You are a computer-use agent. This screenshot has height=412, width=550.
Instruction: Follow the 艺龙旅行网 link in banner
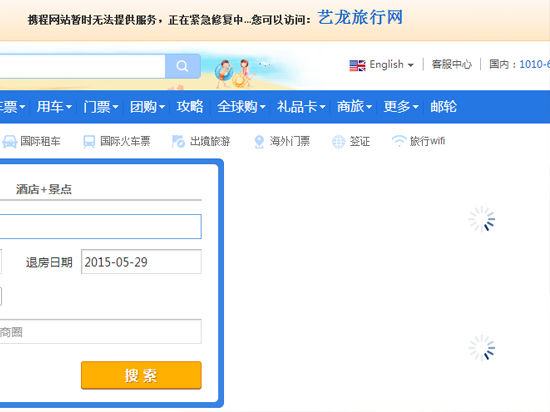click(360, 18)
